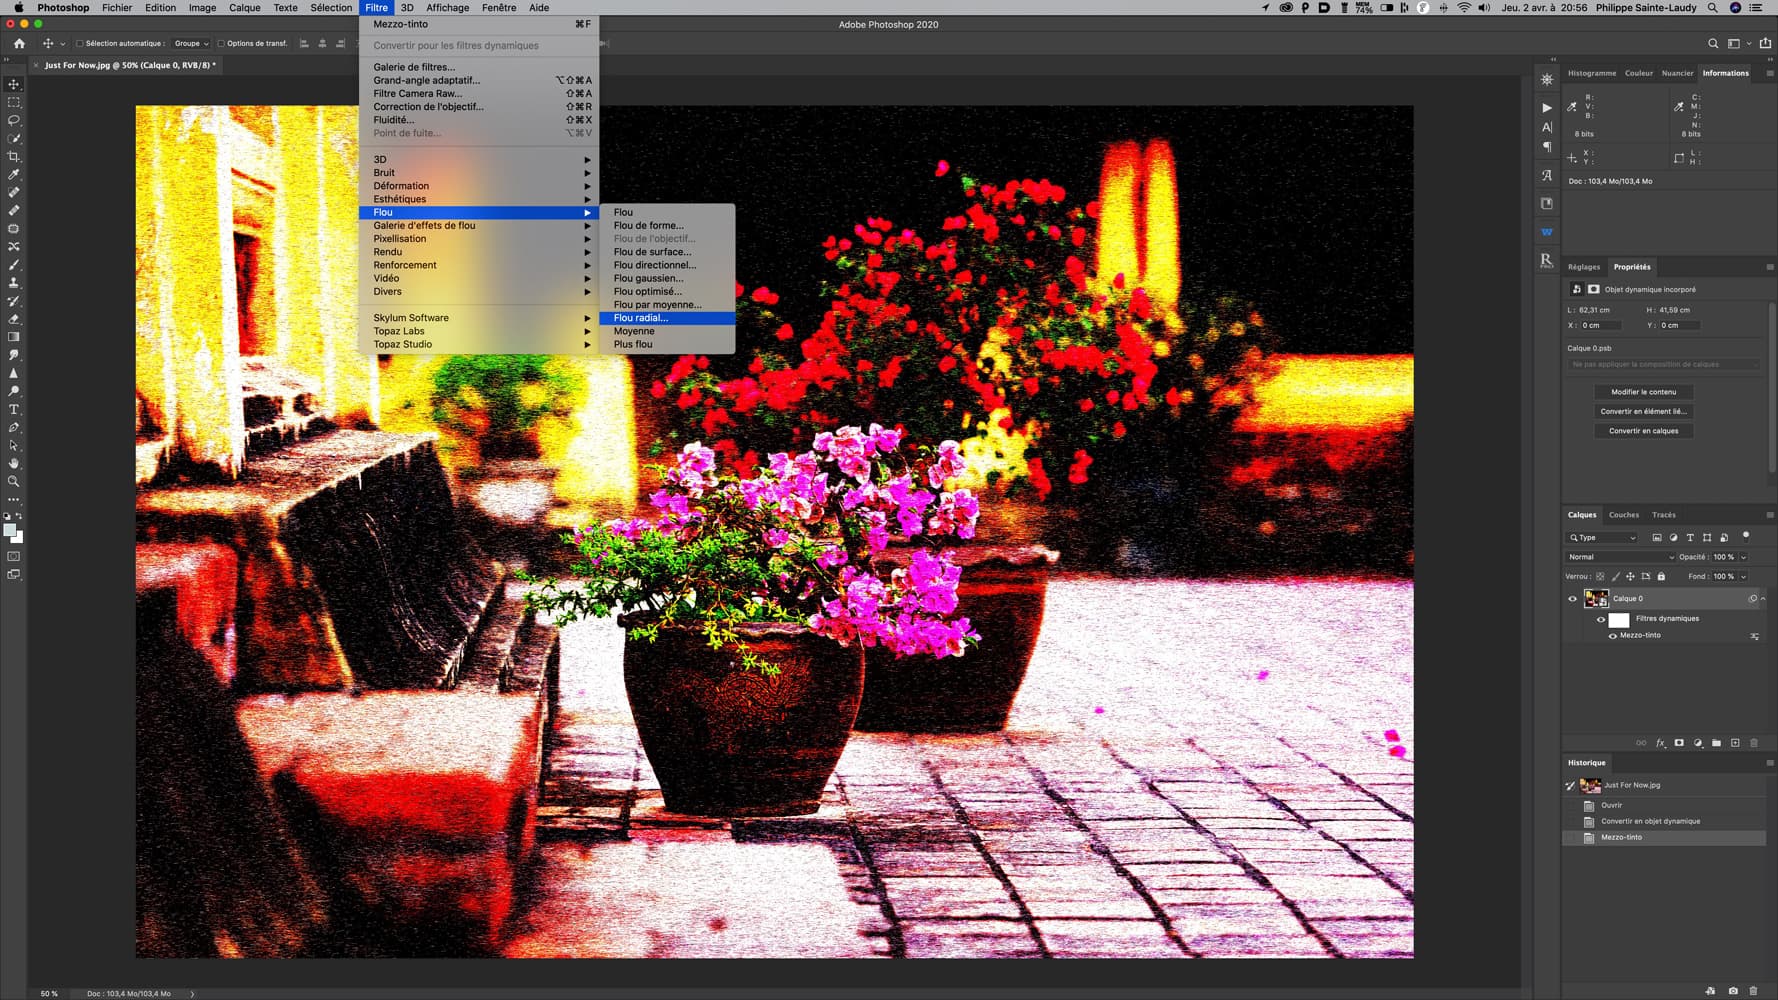Expand the Opacité value dropdown arrow
The width and height of the screenshot is (1778, 1000).
point(1744,557)
